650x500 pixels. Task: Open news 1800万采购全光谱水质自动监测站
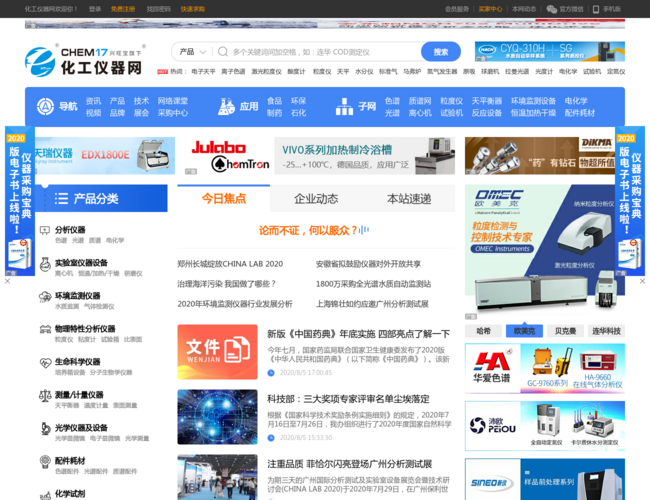(374, 284)
